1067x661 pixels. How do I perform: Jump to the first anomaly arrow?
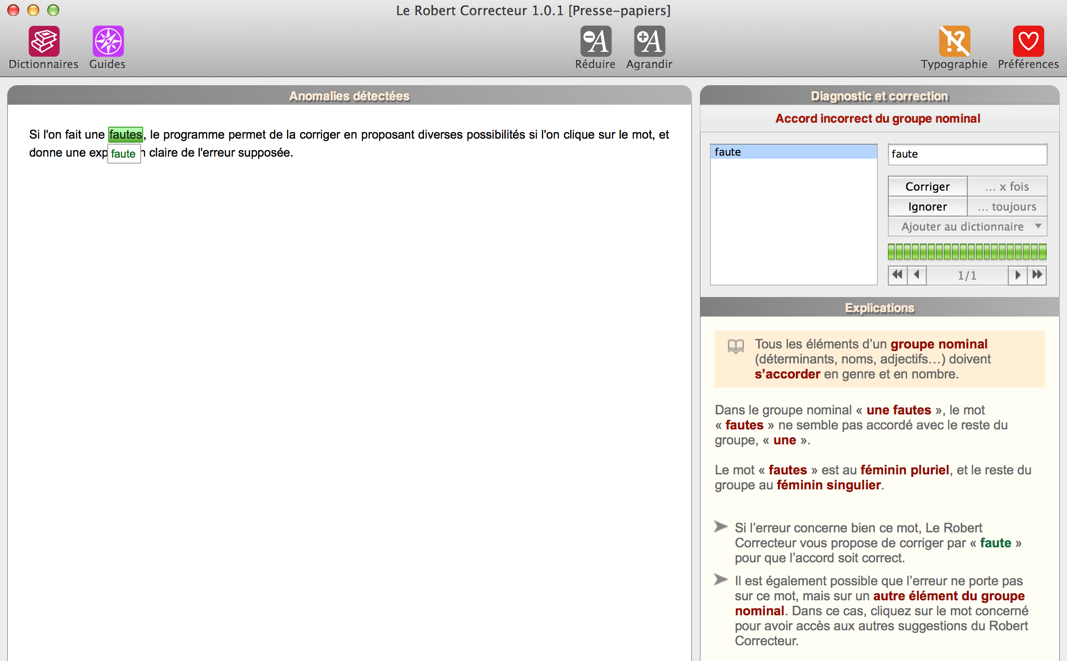pos(898,275)
